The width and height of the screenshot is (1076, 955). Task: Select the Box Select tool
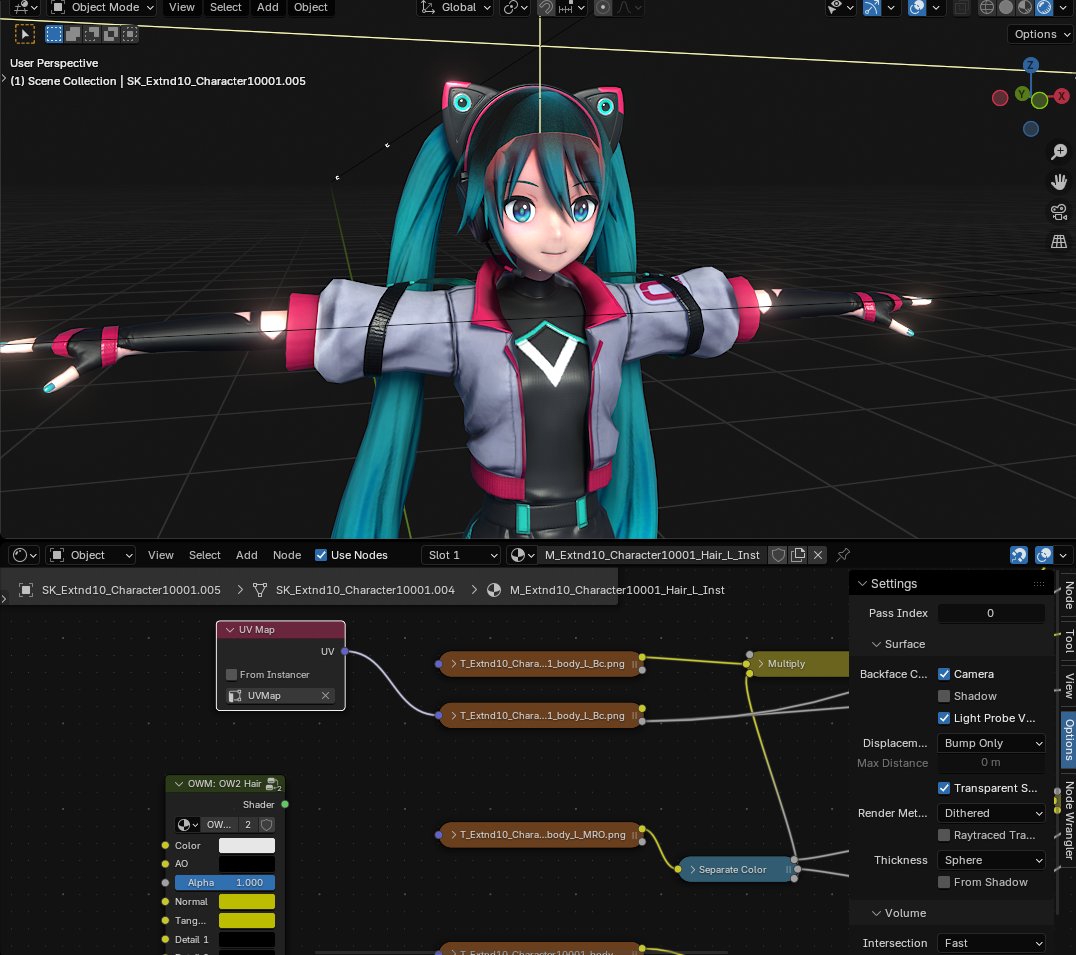pyautogui.click(x=53, y=33)
